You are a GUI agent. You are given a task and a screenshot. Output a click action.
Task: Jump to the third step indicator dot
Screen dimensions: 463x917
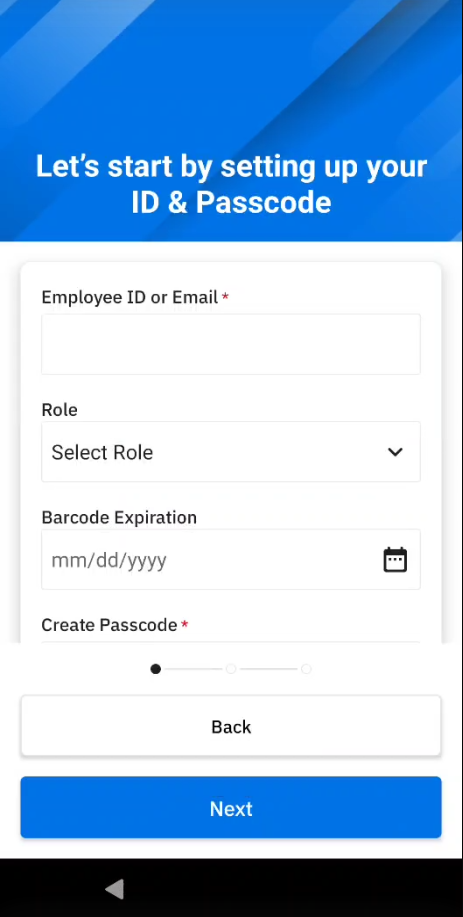point(306,668)
